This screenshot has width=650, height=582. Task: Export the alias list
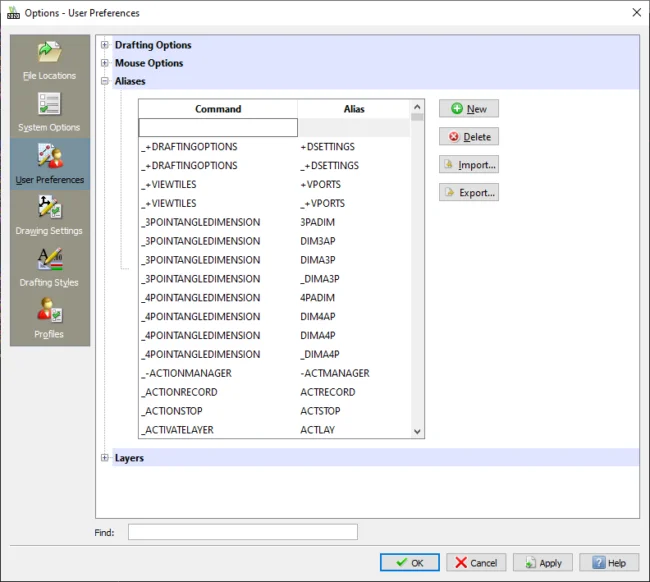(x=468, y=193)
